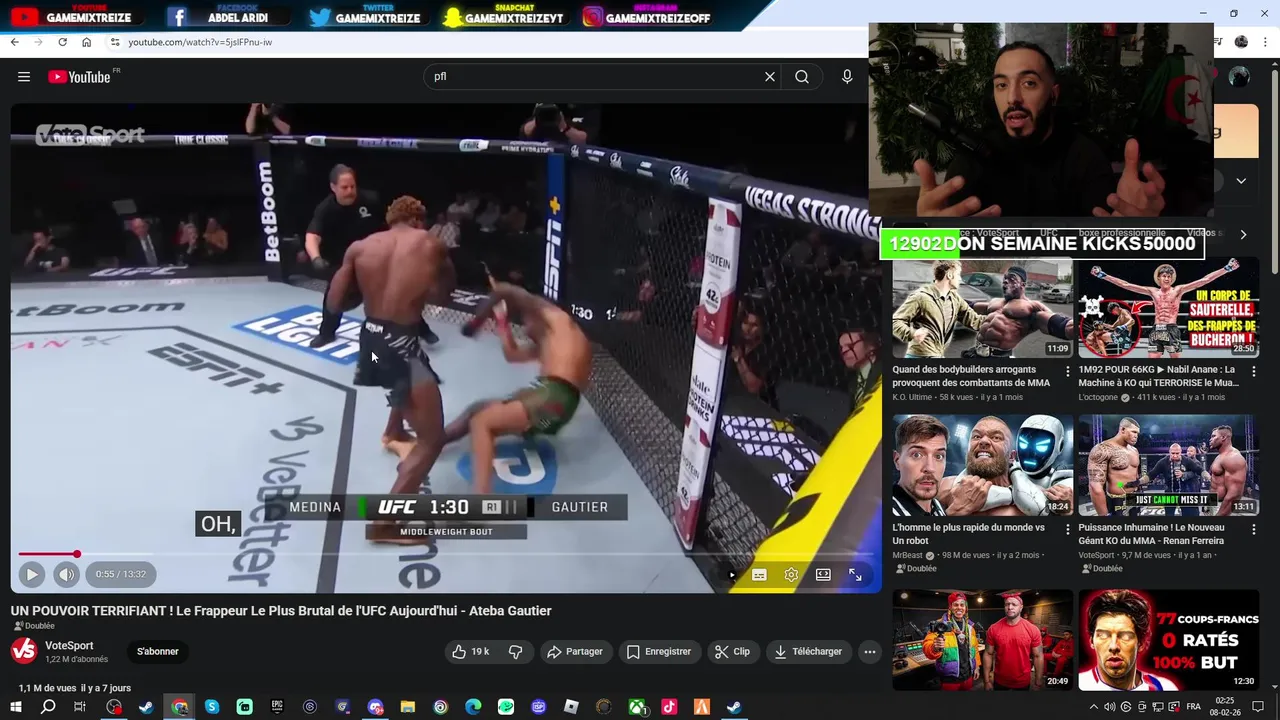Image resolution: width=1280 pixels, height=720 pixels.
Task: Dislike the video with thumbs down
Action: pos(516,651)
